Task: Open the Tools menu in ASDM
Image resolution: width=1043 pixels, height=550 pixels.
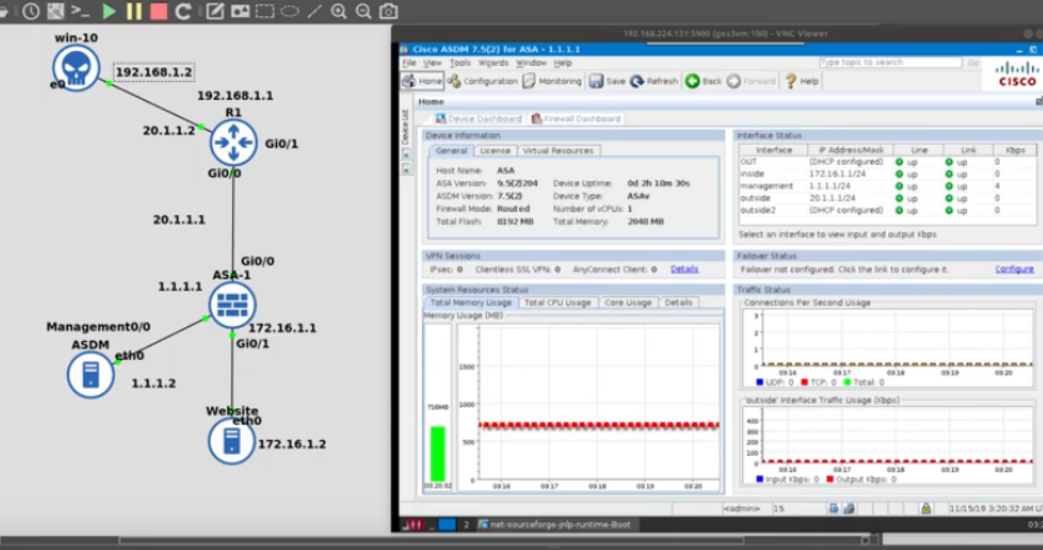Action: tap(459, 63)
